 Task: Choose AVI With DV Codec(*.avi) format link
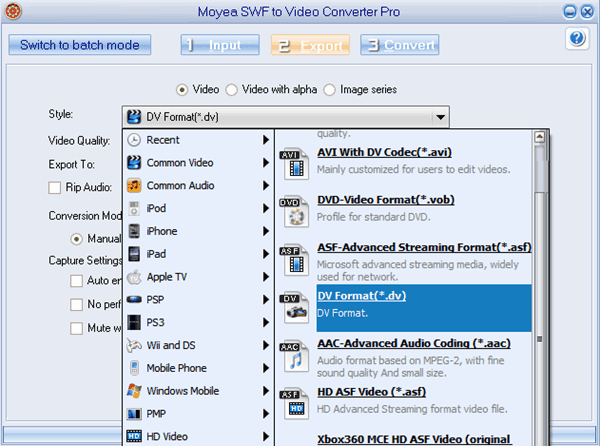[x=384, y=152]
